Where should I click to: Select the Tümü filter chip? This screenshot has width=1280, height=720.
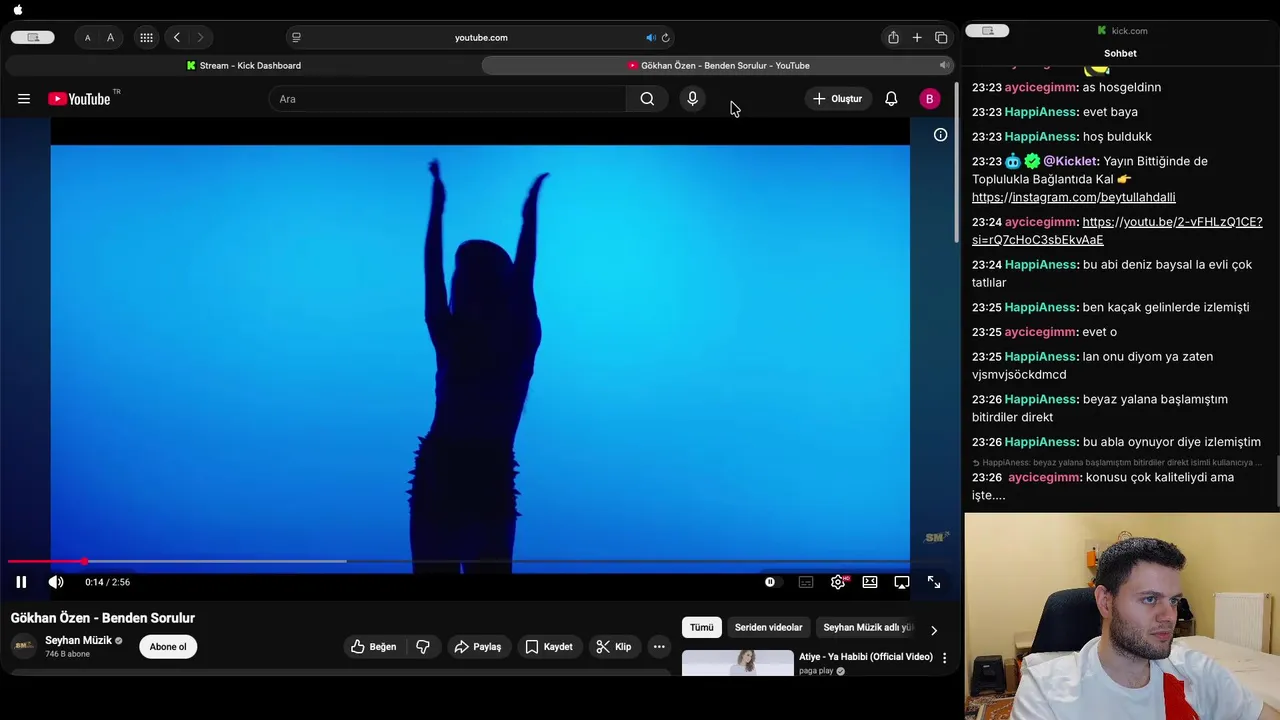coord(702,628)
